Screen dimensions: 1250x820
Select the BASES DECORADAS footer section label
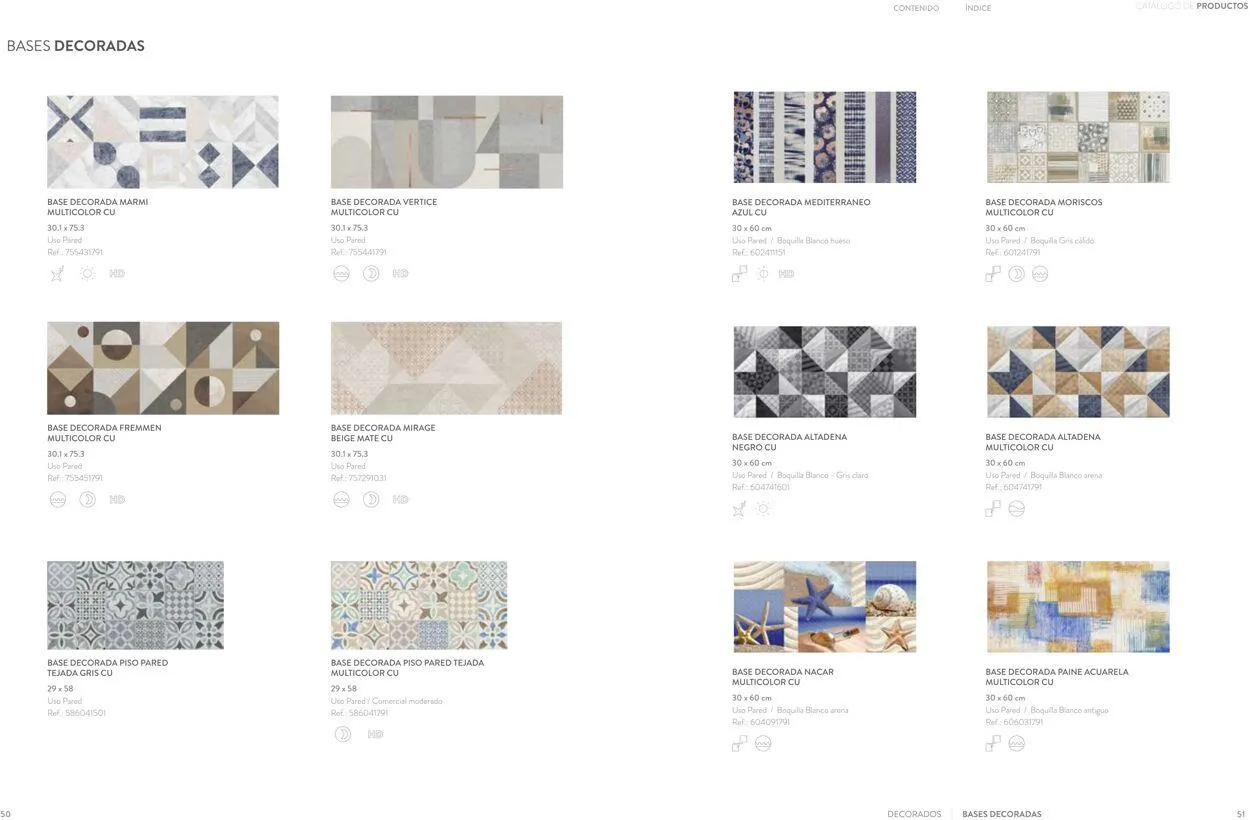[x=1002, y=814]
